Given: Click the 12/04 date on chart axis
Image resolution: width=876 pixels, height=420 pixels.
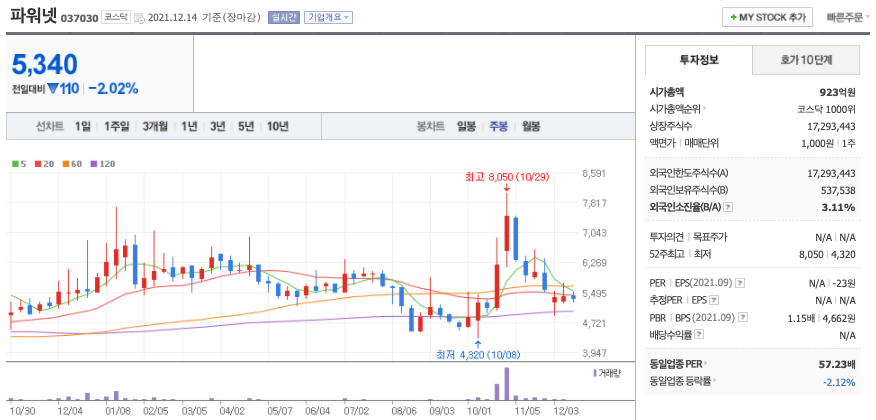Looking at the screenshot, I should click(70, 411).
